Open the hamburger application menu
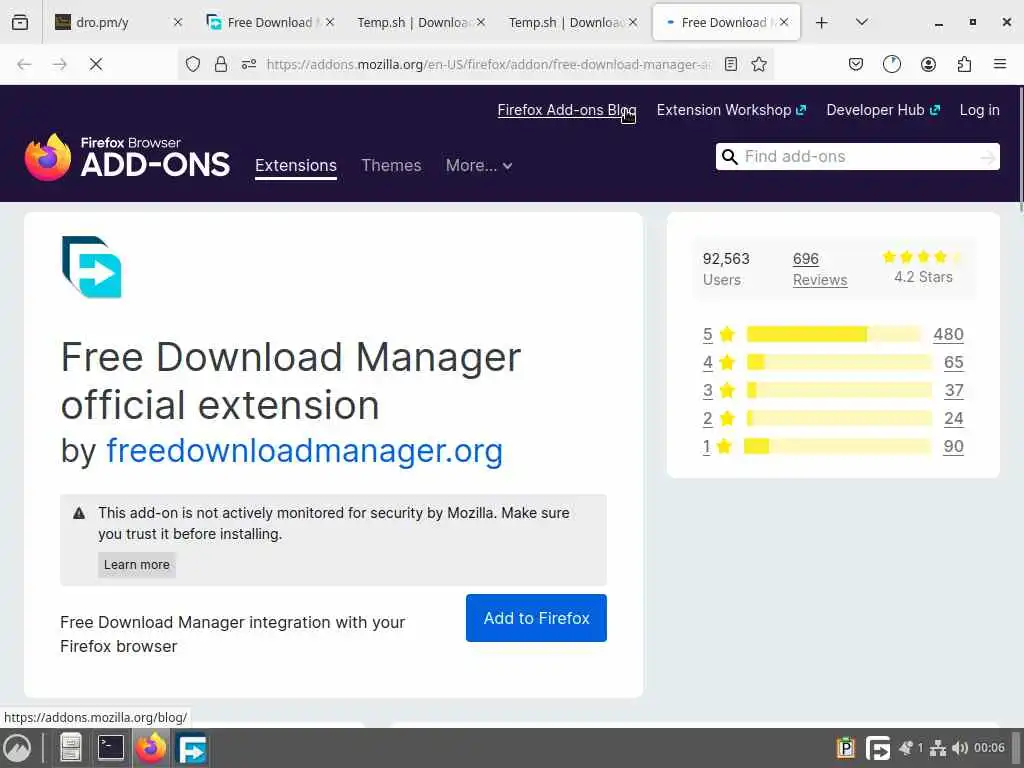 click(1000, 64)
